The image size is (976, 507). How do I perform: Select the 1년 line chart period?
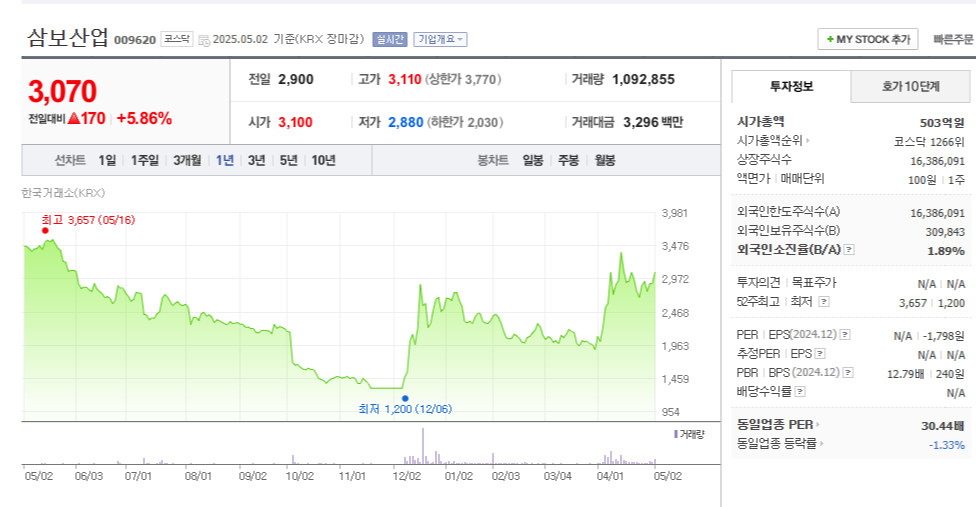[x=225, y=160]
